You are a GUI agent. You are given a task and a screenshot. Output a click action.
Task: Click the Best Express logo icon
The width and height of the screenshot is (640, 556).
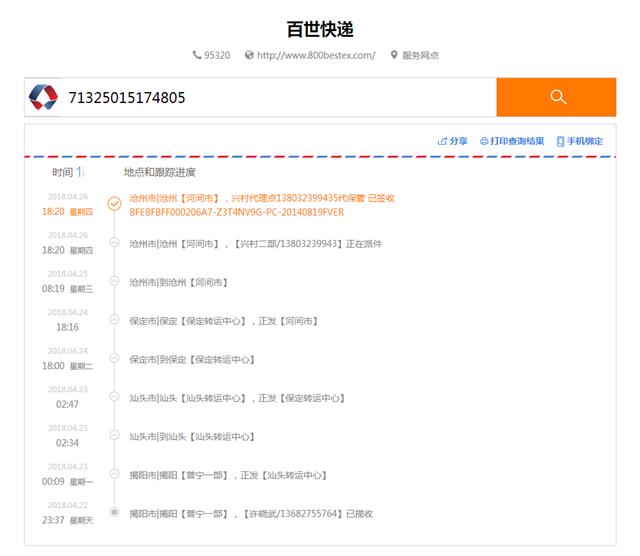point(43,97)
